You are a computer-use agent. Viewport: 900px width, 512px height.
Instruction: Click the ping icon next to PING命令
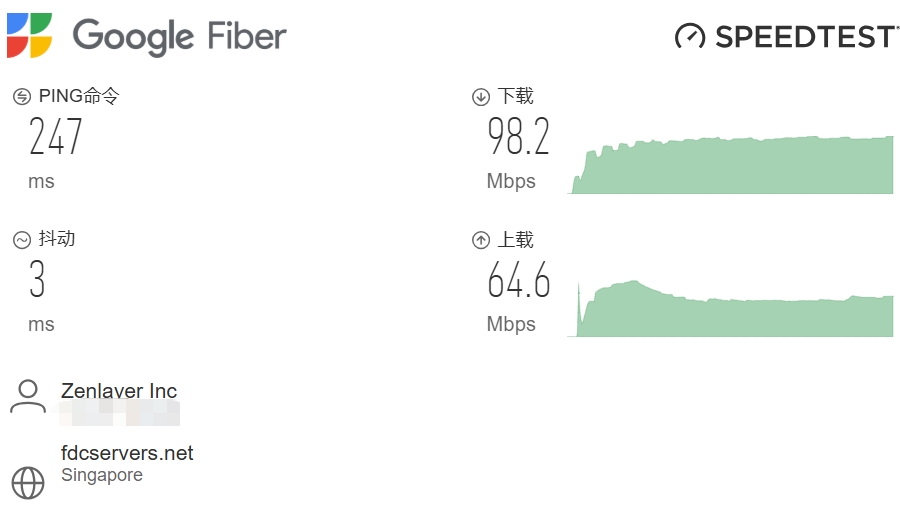point(22,97)
